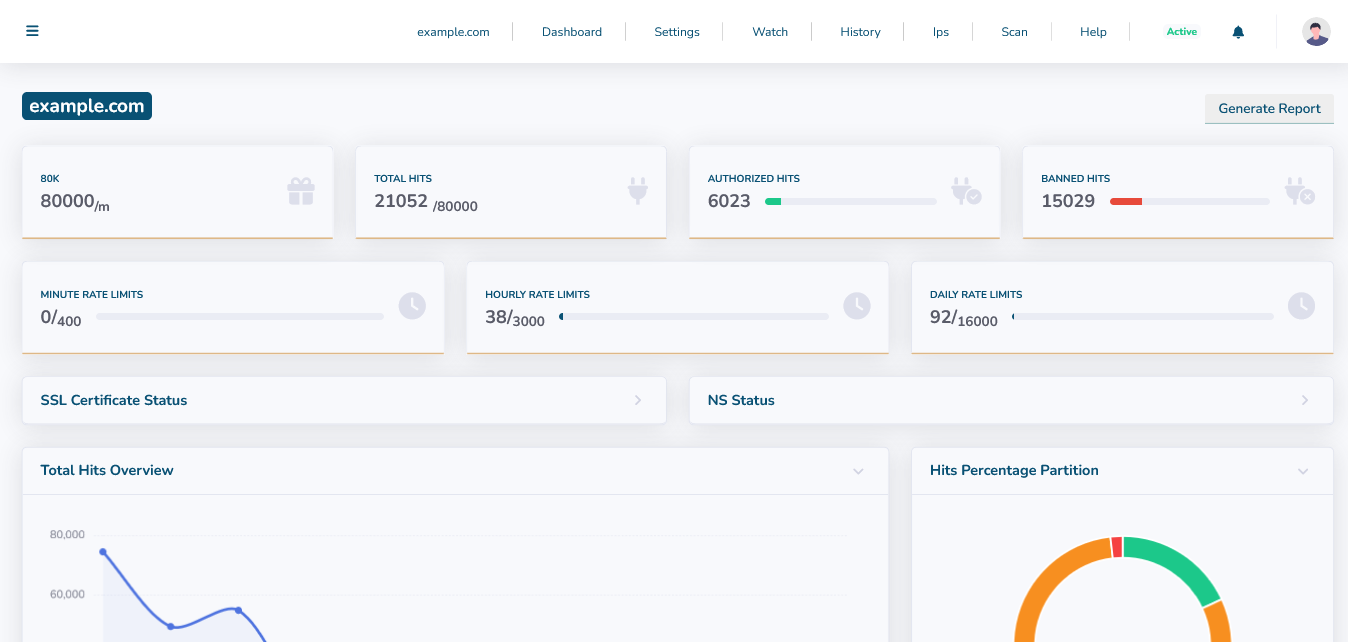Click the 21052 total hits value
Screen dimensions: 1348x642
[401, 201]
